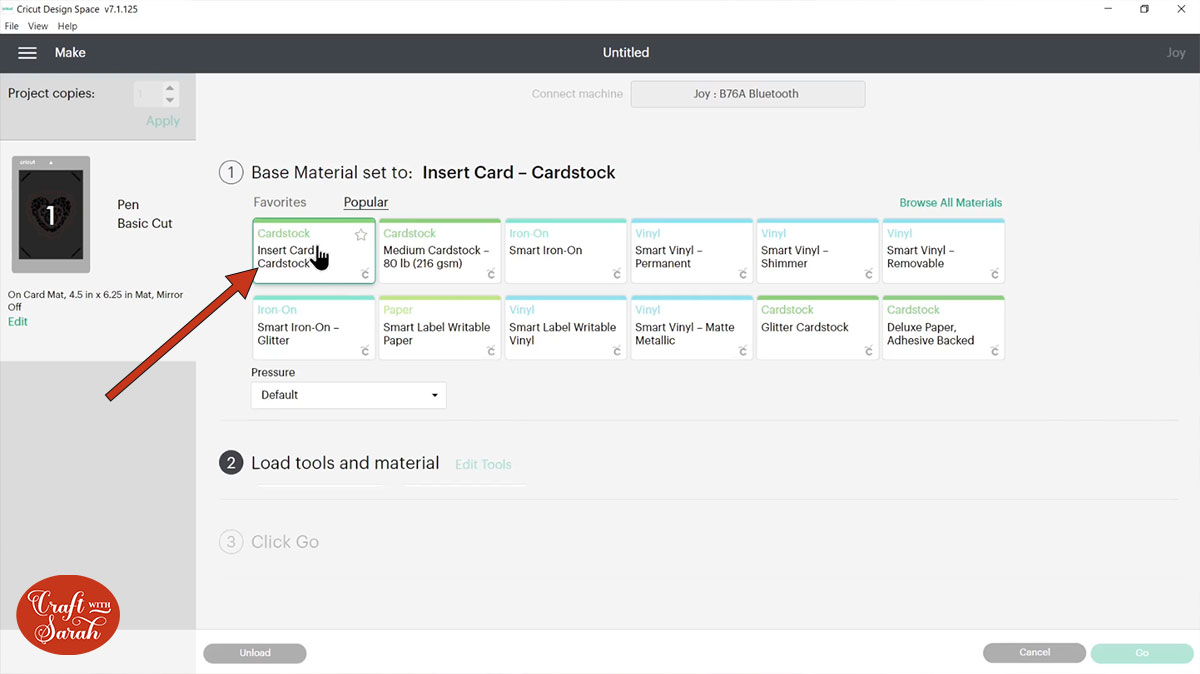Click the Craft with Sarah logo
This screenshot has width=1200, height=674.
(66, 614)
